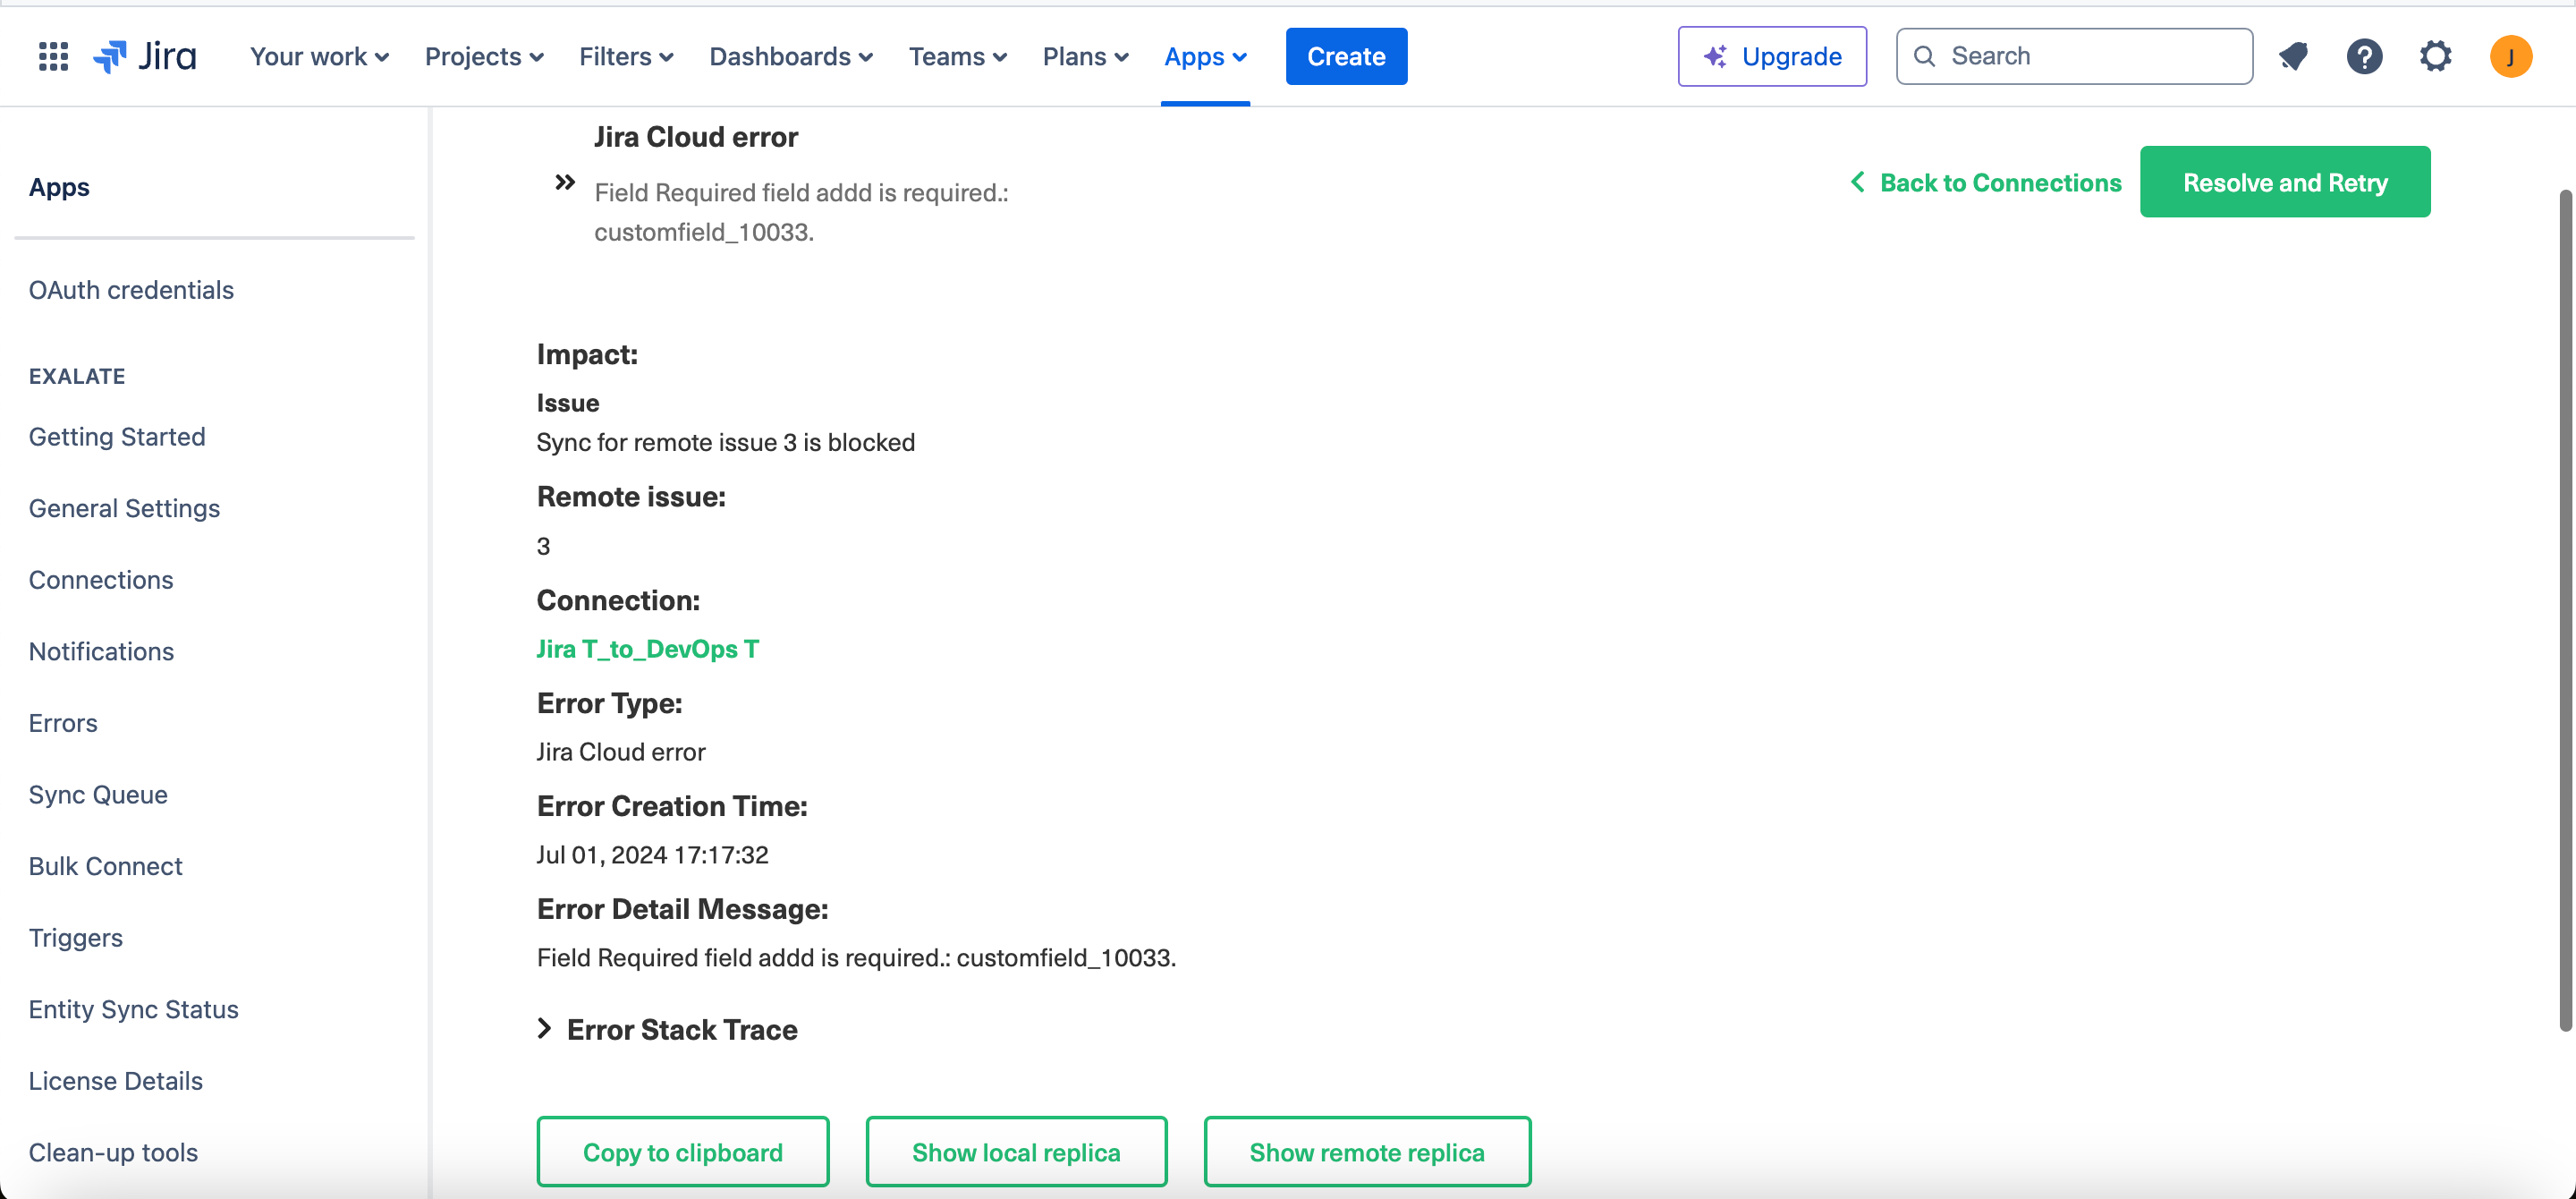
Task: Click the page vertical scrollbar
Action: coord(2565,610)
